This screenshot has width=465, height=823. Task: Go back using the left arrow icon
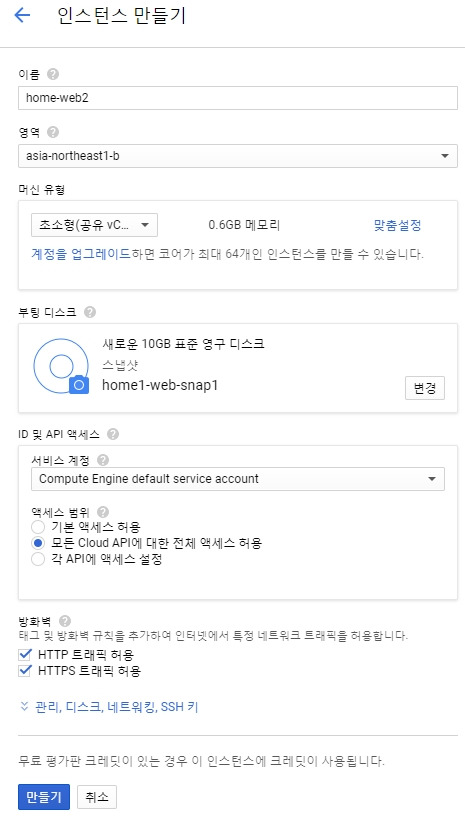point(22,15)
